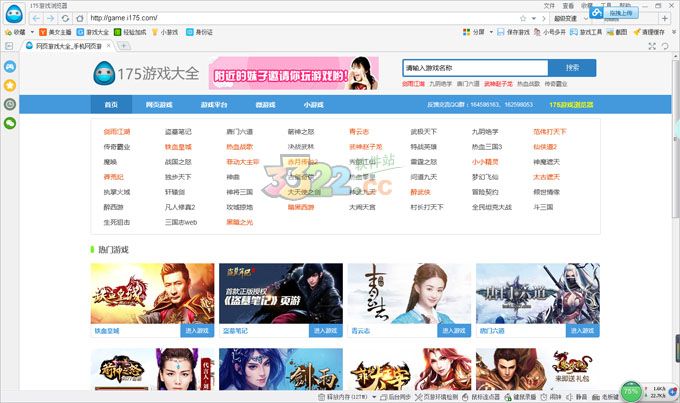Image resolution: width=680 pixels, height=403 pixels.
Task: Open the 铁血皇城 game thumbnail
Action: coord(152,293)
